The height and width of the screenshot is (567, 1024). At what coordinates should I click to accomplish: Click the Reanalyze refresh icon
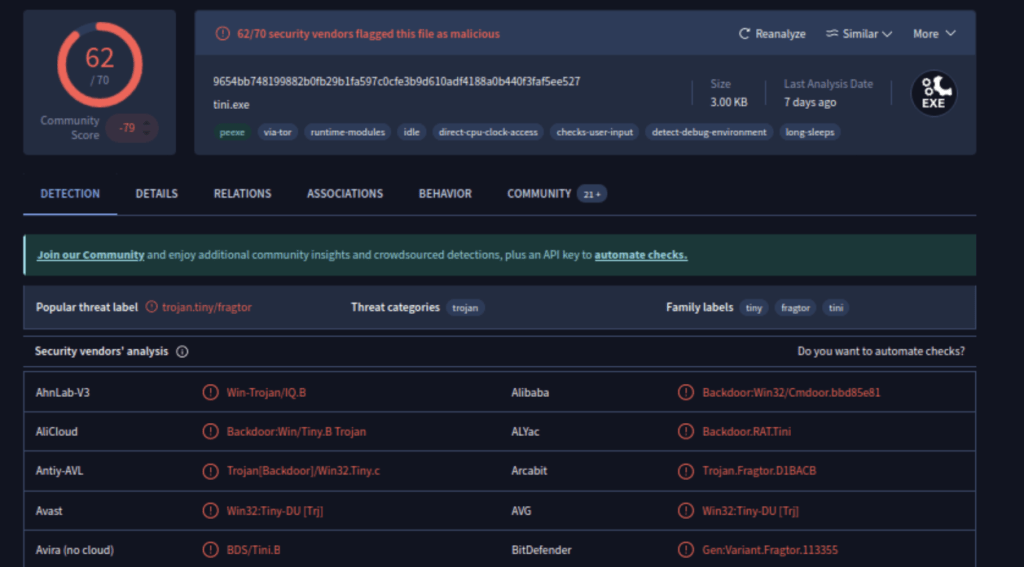coord(744,34)
